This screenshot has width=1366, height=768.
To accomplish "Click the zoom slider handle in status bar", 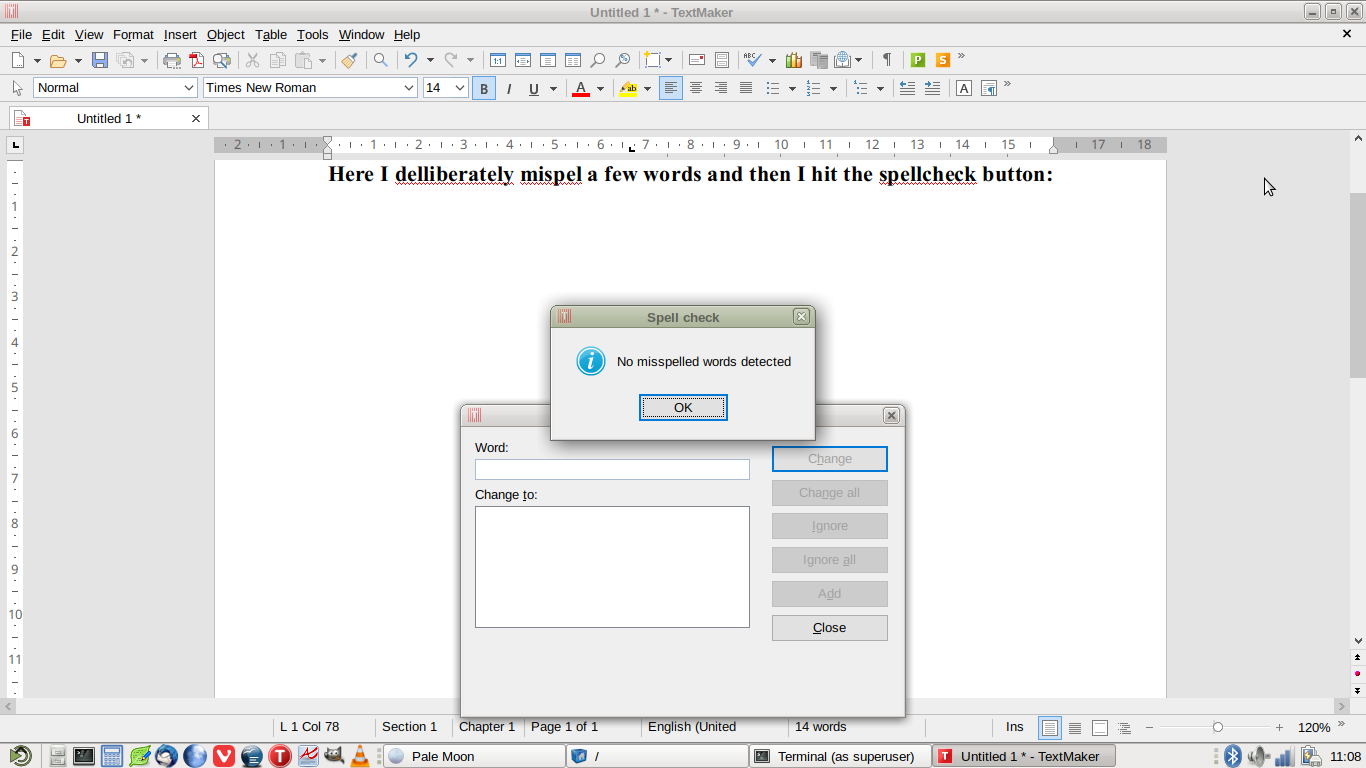I will click(x=1217, y=727).
